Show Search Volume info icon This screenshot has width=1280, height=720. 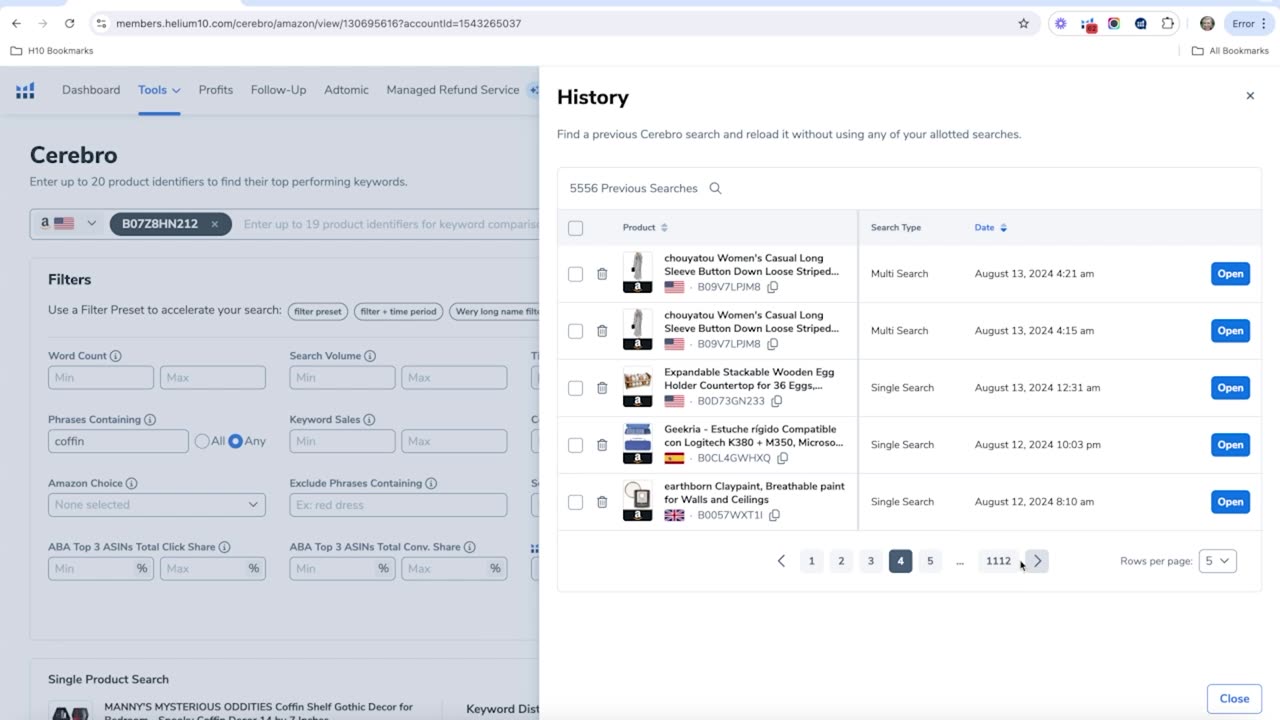tap(370, 356)
